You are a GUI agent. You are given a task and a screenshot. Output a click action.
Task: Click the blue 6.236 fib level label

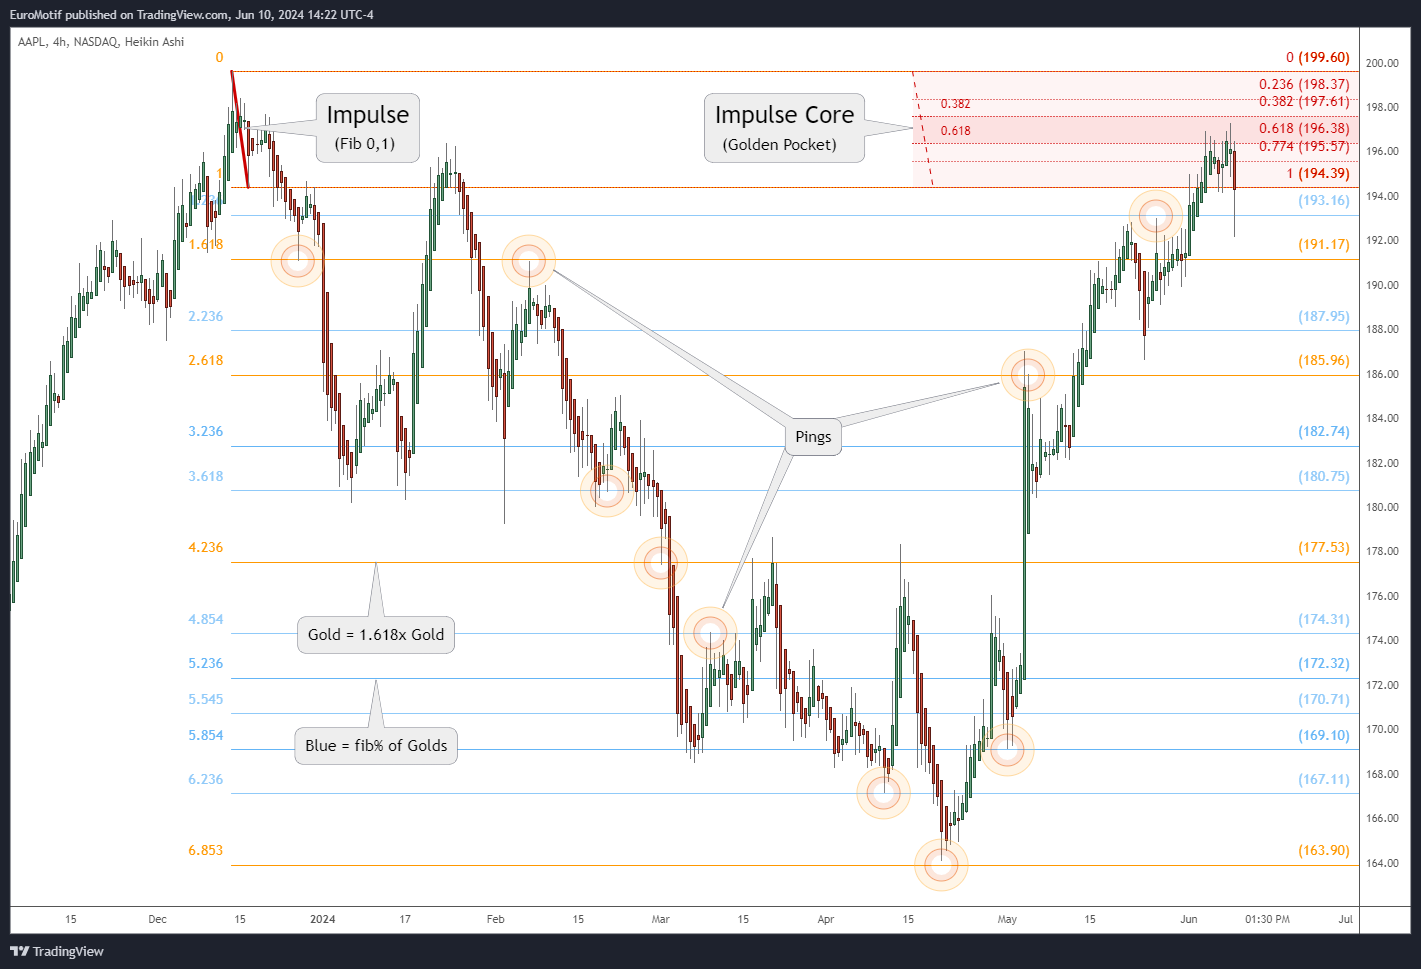206,779
